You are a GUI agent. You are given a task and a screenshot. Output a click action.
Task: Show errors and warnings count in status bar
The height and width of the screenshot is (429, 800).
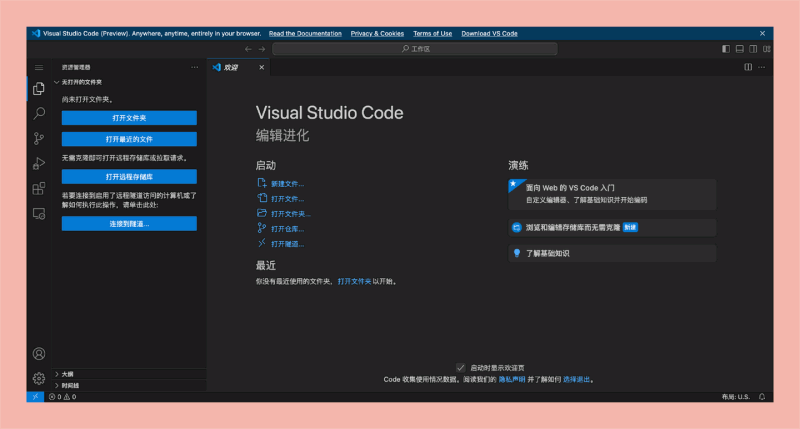(x=62, y=396)
